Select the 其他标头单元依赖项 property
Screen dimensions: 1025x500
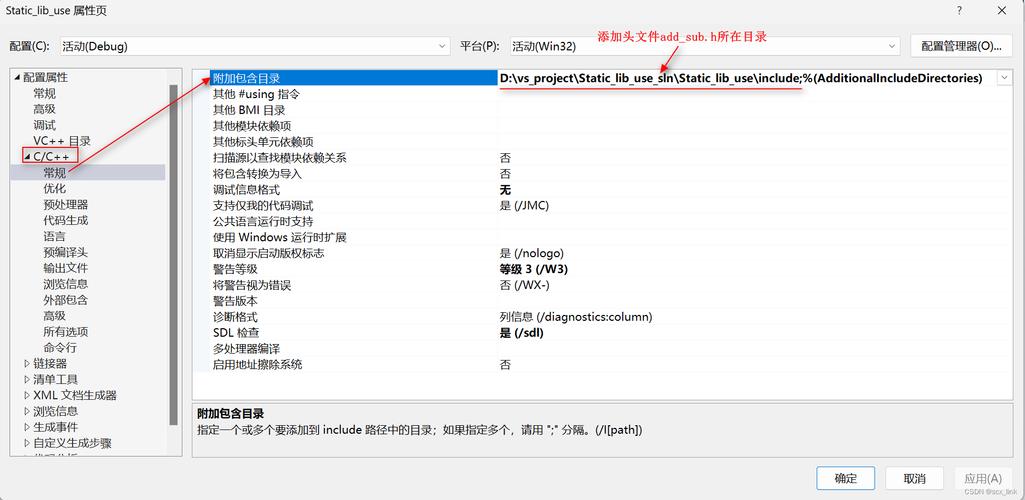point(263,142)
